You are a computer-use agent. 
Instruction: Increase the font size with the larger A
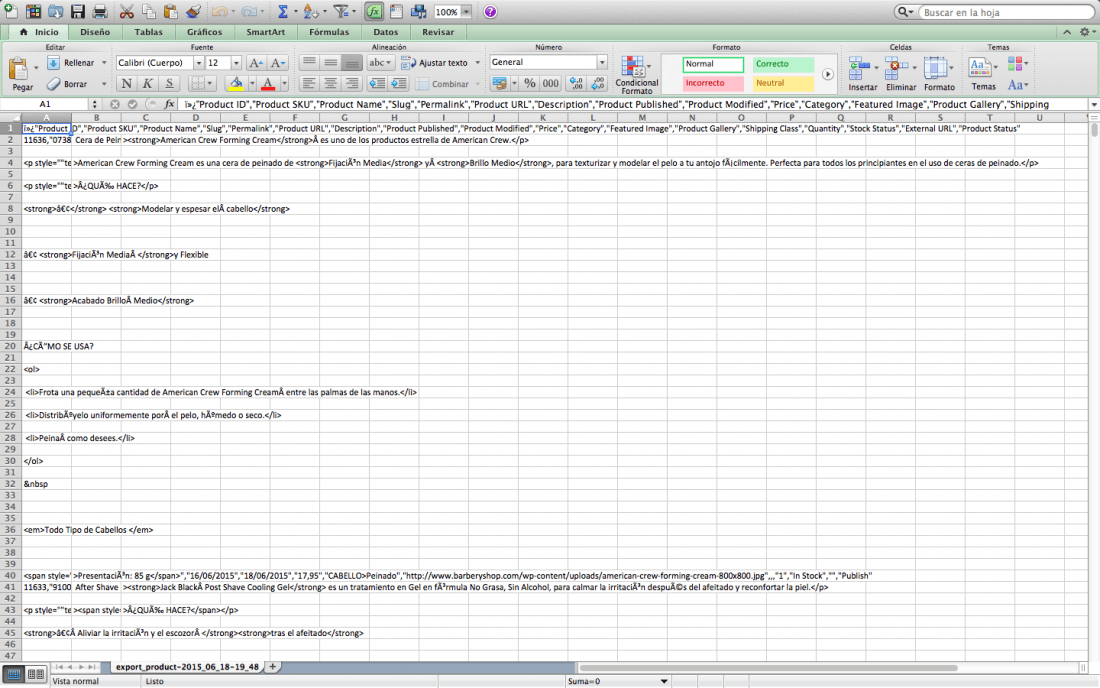256,62
